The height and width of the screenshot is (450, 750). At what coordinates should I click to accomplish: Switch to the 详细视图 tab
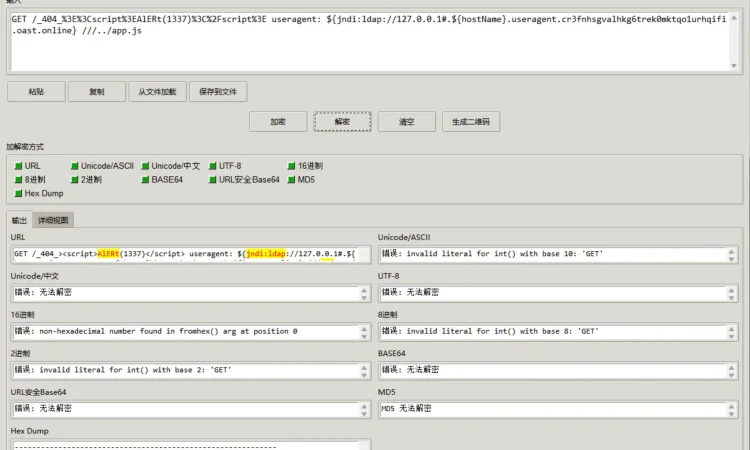pos(54,220)
